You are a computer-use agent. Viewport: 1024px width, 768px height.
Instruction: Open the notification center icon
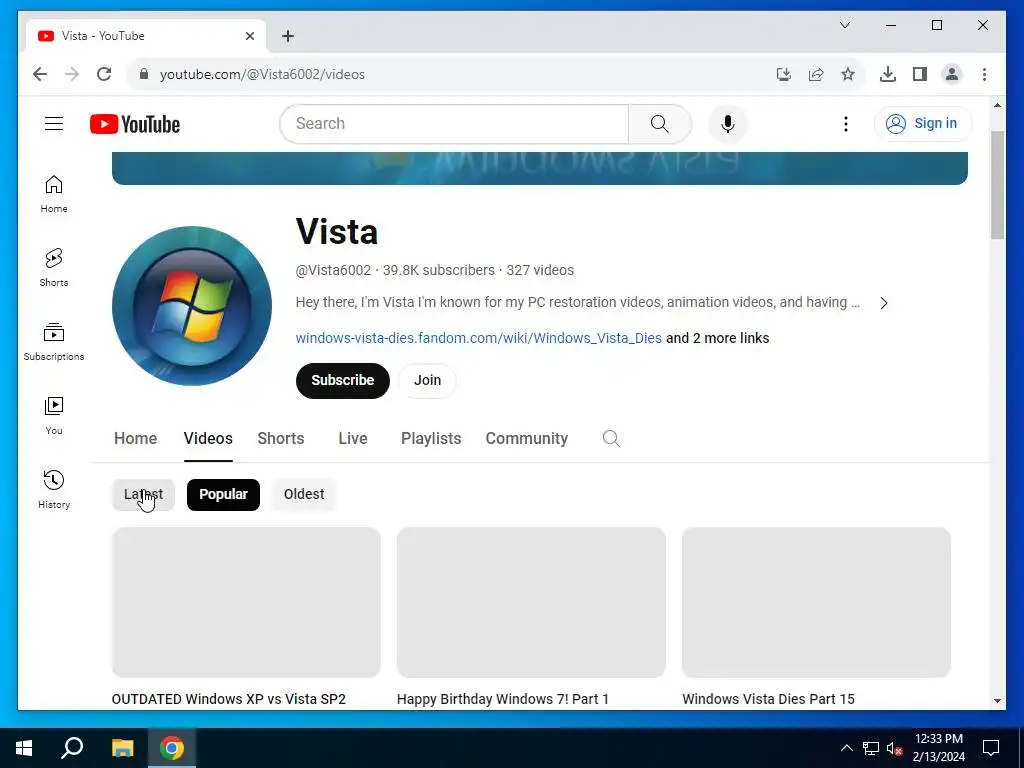[991, 748]
